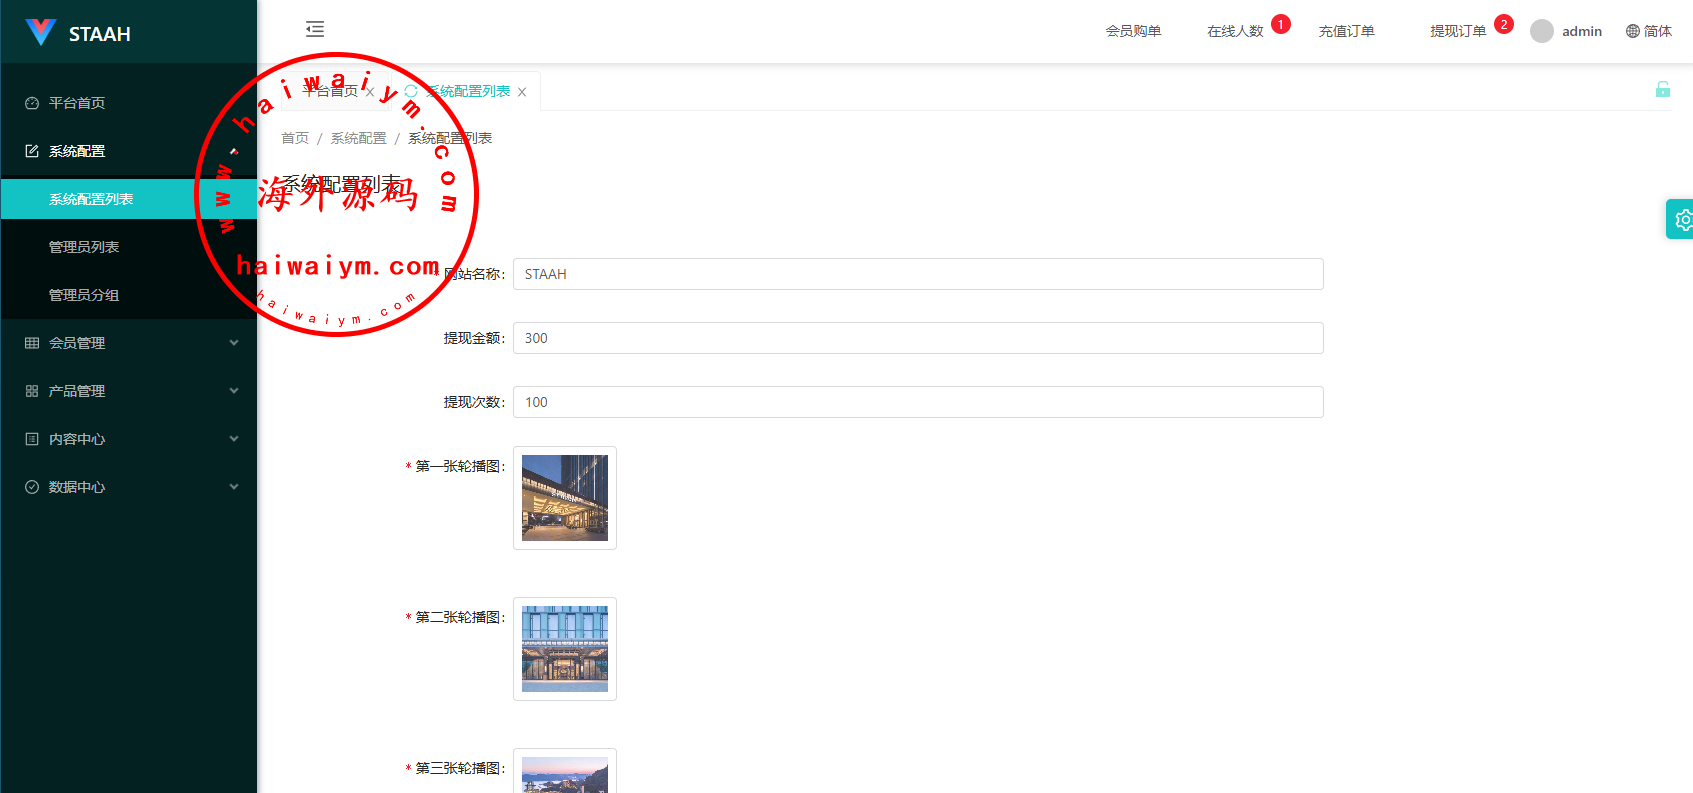
Task: Expand the 产品管理 sidebar menu
Action: (129, 391)
